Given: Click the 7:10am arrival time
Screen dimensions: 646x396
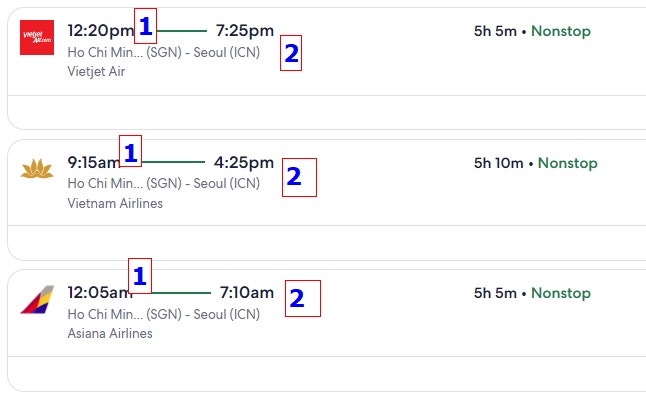Looking at the screenshot, I should click(x=247, y=293).
